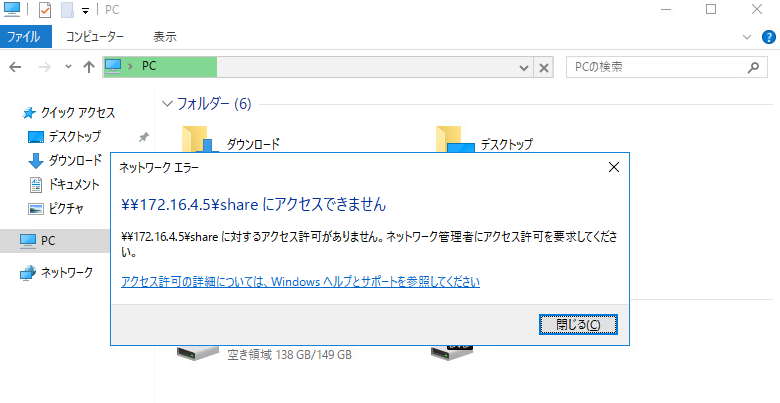Click the 閉じる(C) button
The height and width of the screenshot is (403, 780).
578,325
